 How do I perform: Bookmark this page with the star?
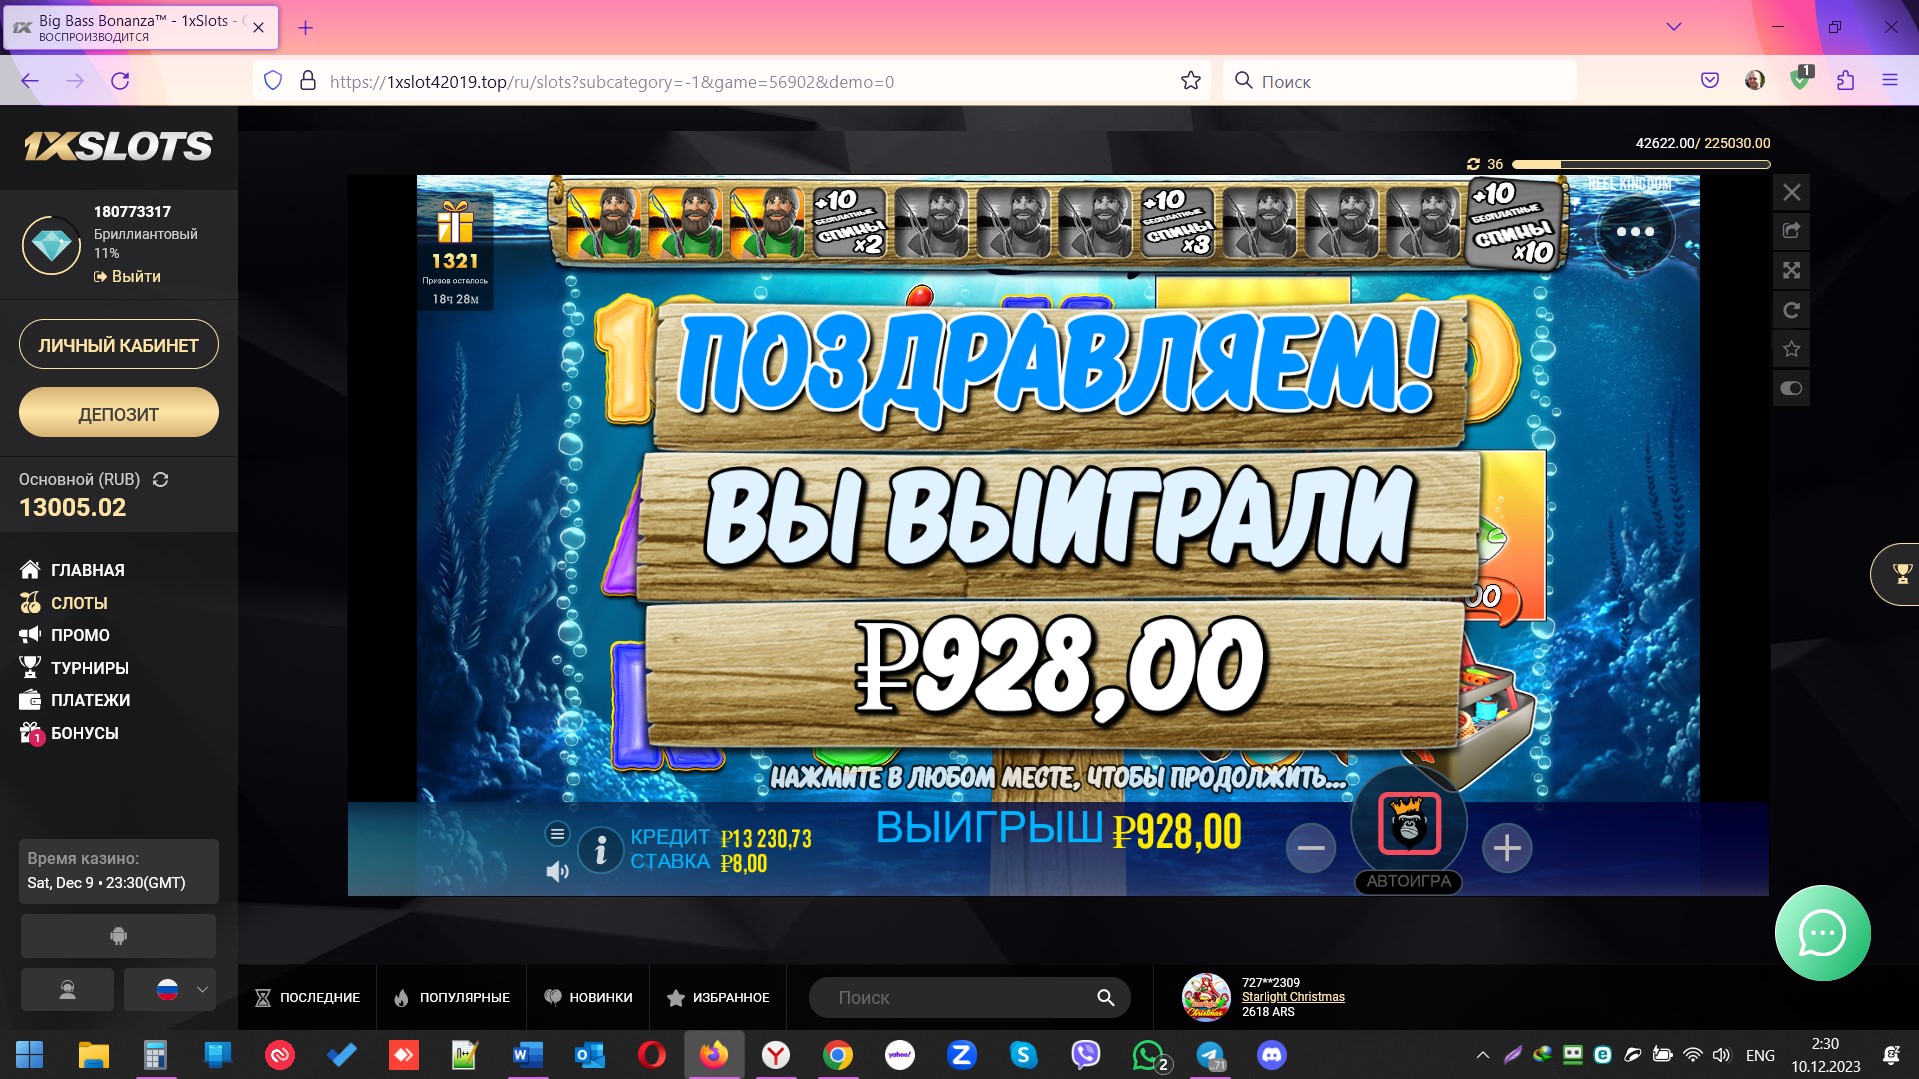click(1190, 81)
